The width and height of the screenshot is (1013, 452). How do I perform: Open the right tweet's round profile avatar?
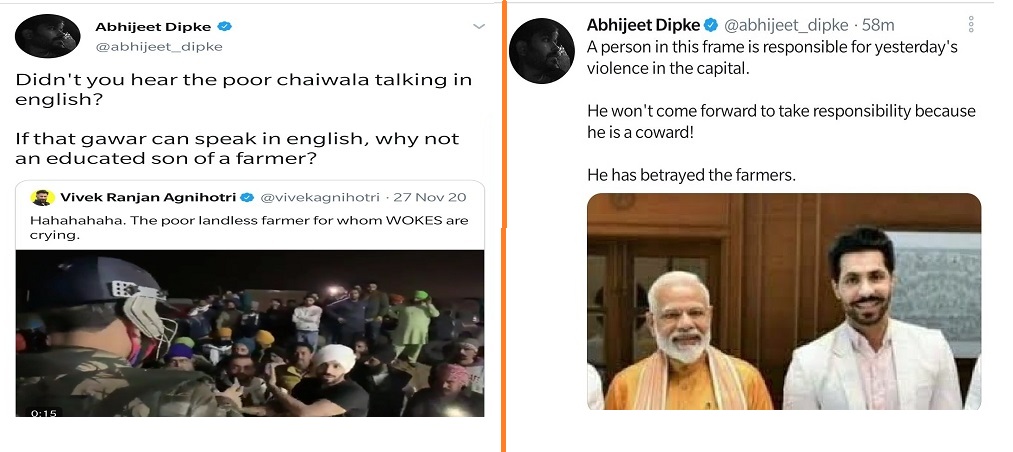(542, 50)
